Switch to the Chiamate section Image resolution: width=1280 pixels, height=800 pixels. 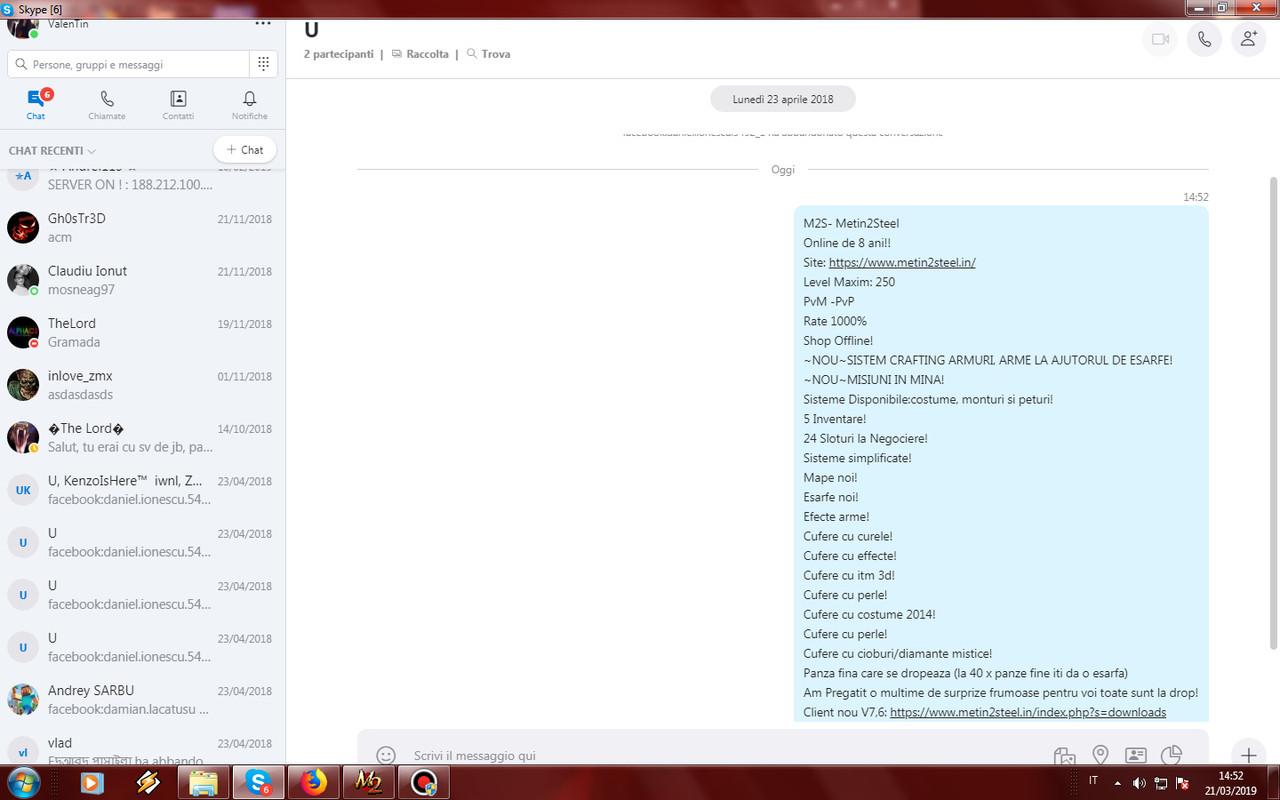(x=107, y=104)
